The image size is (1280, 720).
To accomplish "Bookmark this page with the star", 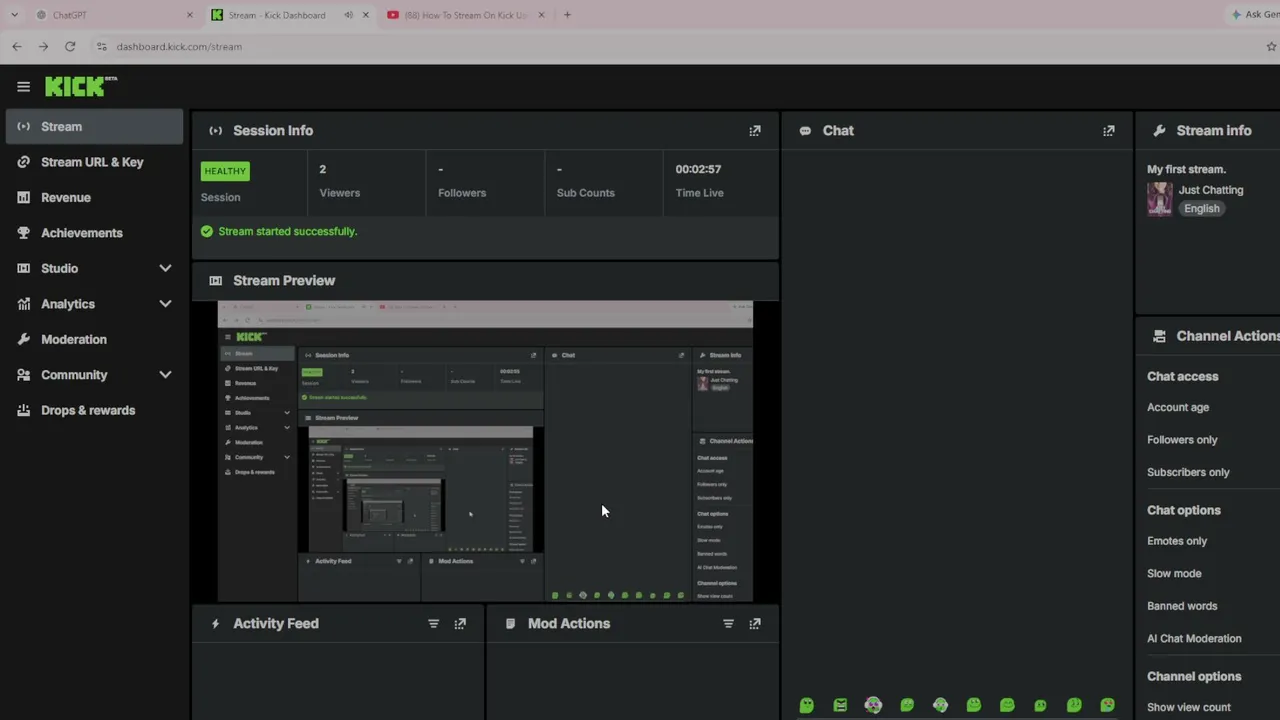I will point(1272,47).
